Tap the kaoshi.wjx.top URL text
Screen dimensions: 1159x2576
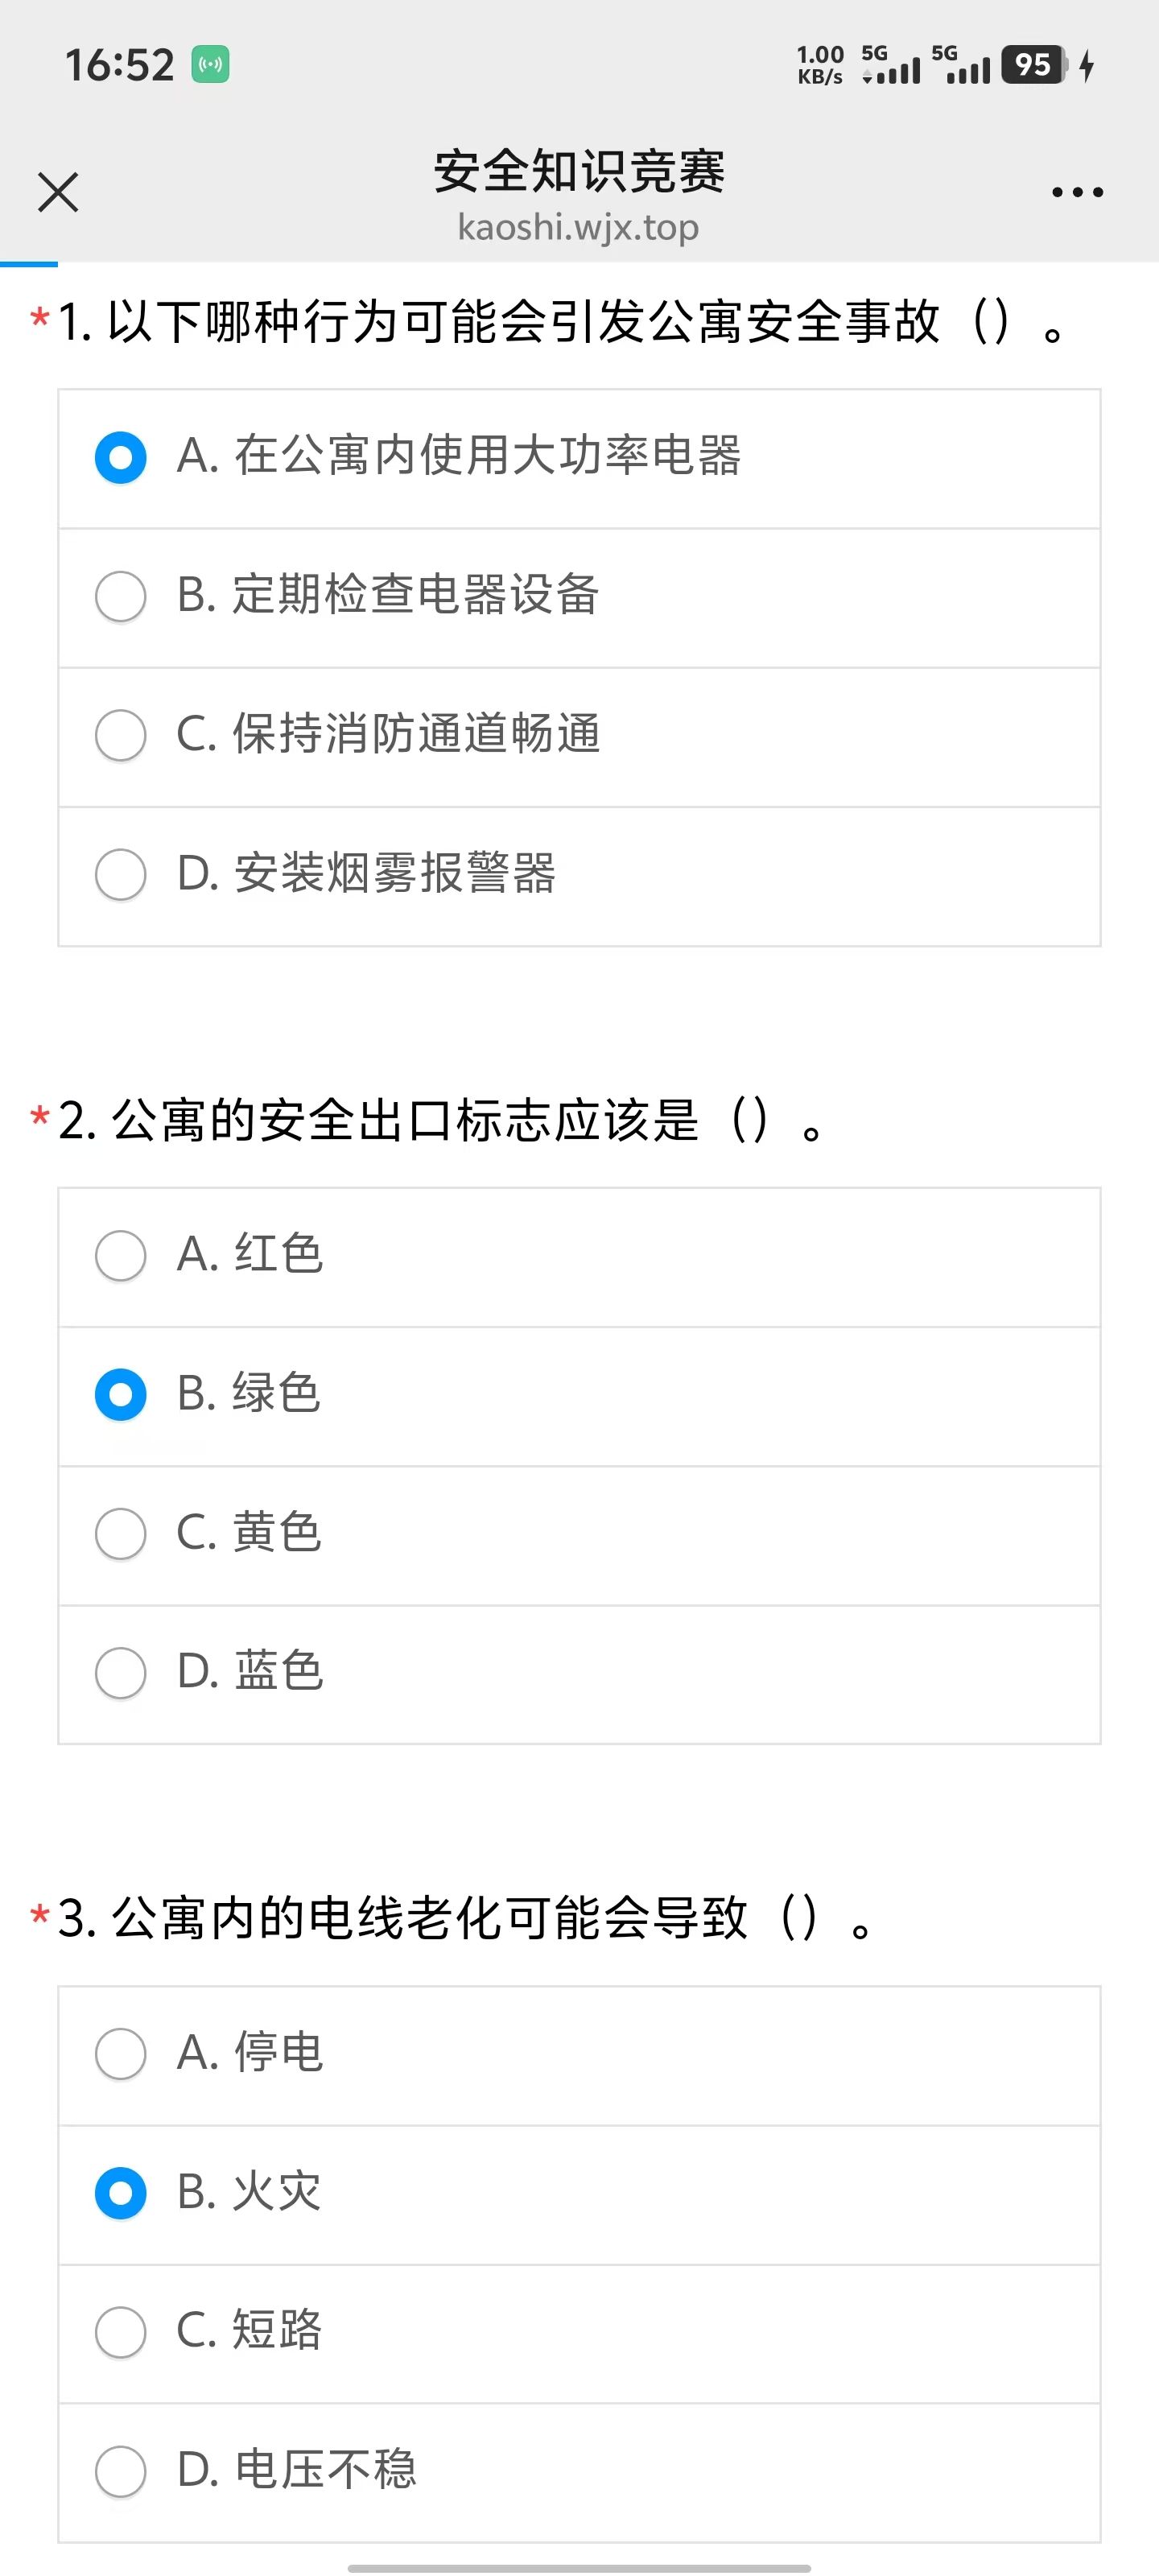(x=578, y=228)
